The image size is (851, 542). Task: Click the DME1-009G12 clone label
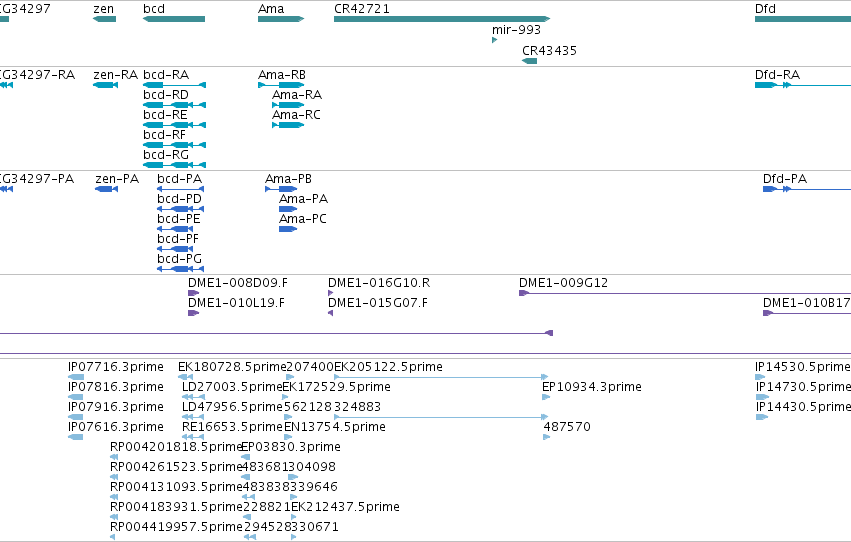(563, 283)
